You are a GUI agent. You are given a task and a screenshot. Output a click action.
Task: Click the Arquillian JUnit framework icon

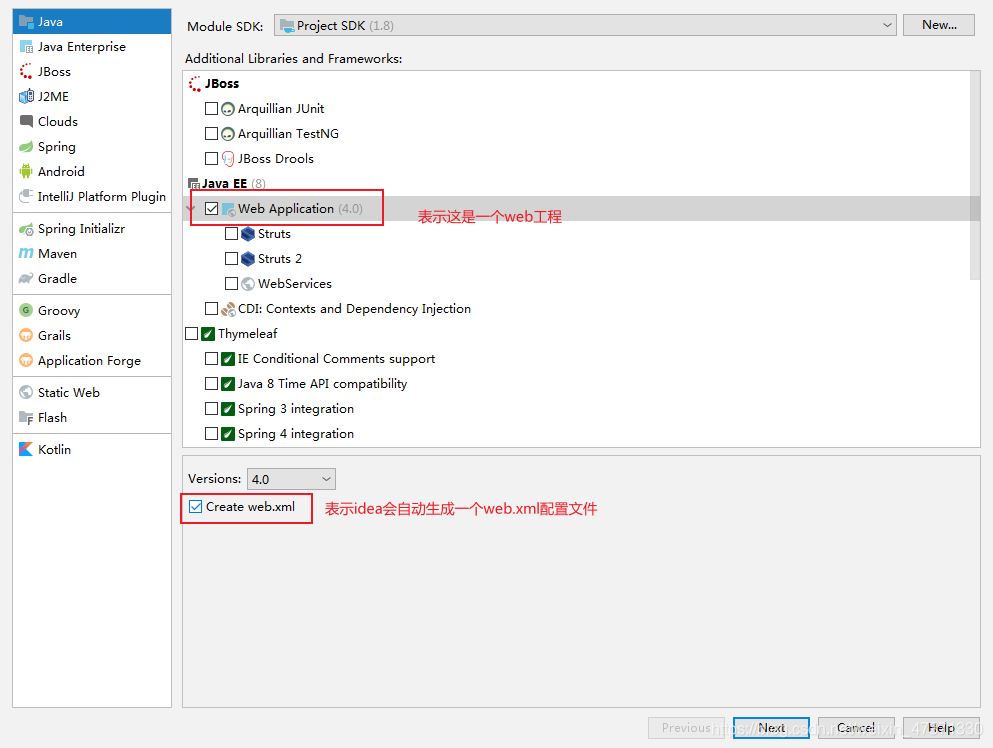(228, 109)
